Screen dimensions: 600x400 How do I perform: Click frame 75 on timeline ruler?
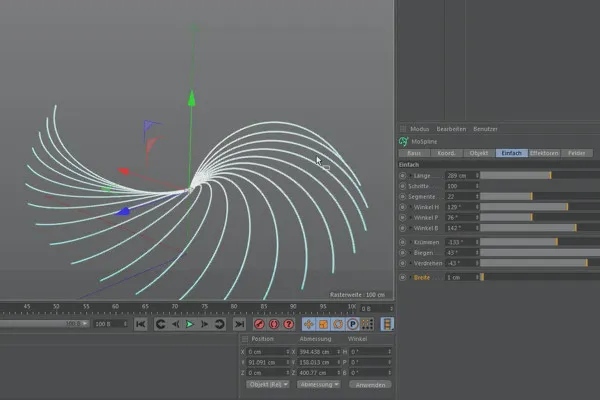click(x=205, y=307)
